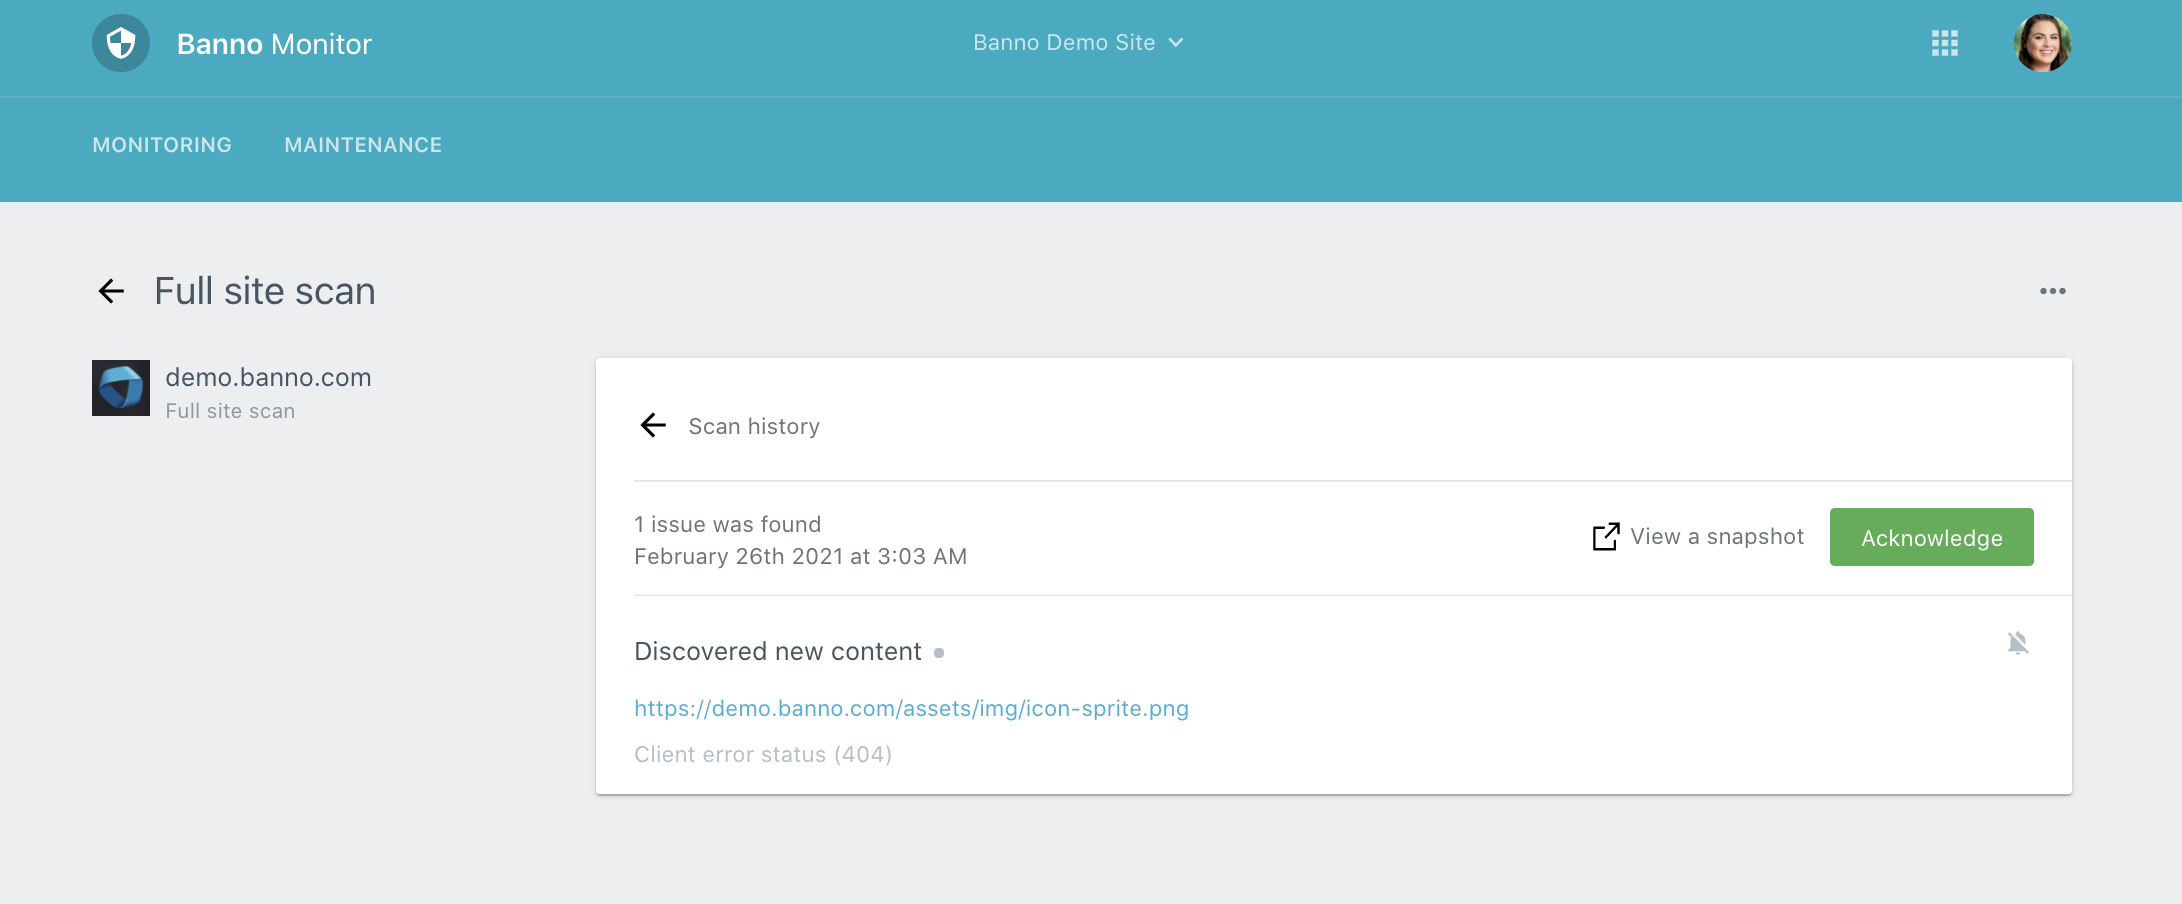Click the back arrow beside Scan history
Viewport: 2182px width, 904px height.
point(653,426)
